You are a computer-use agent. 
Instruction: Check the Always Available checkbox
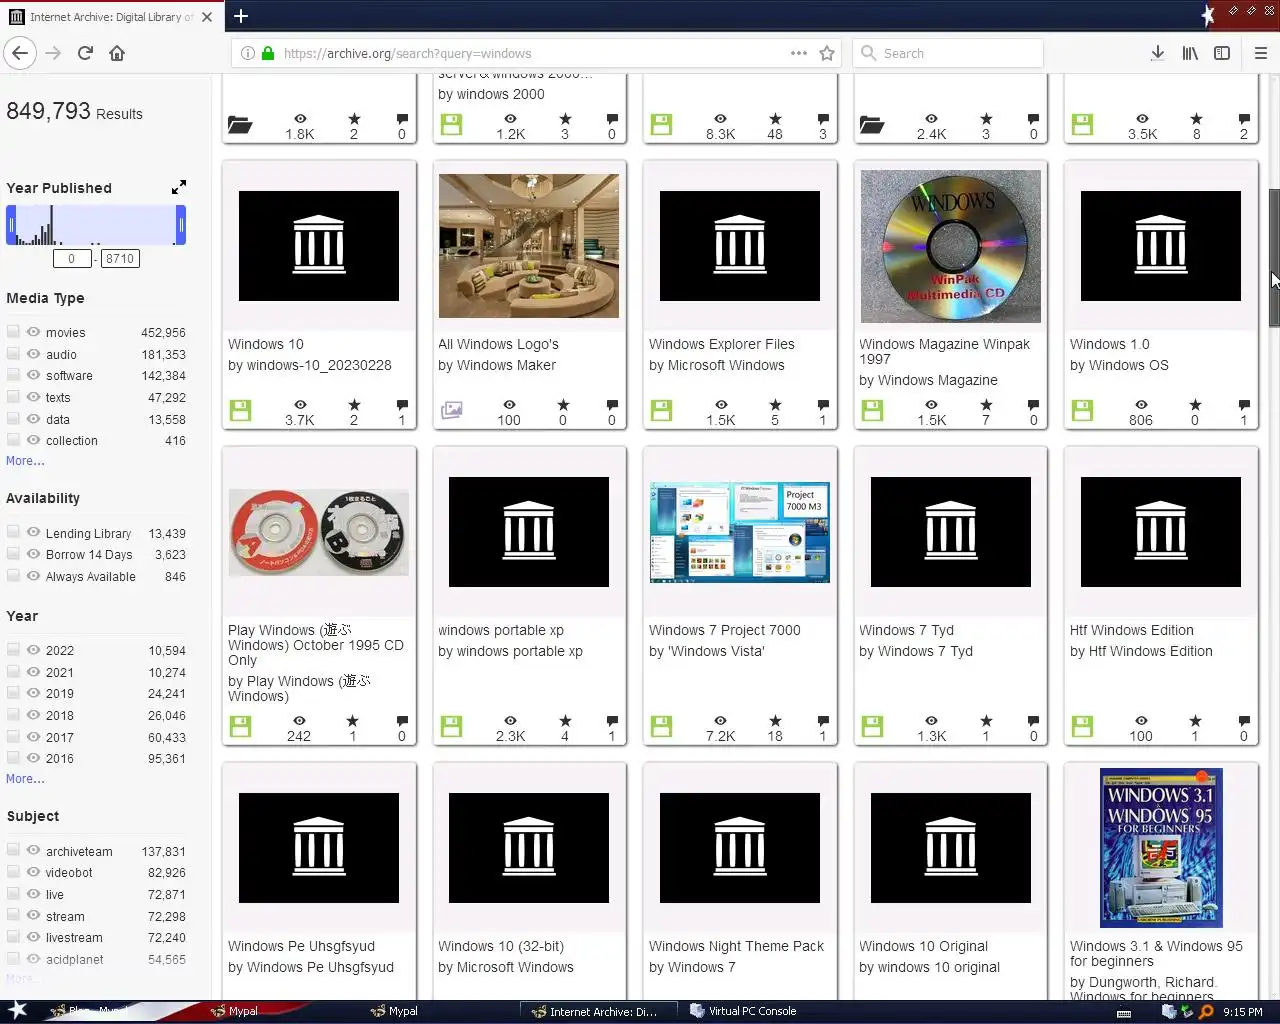coord(13,576)
